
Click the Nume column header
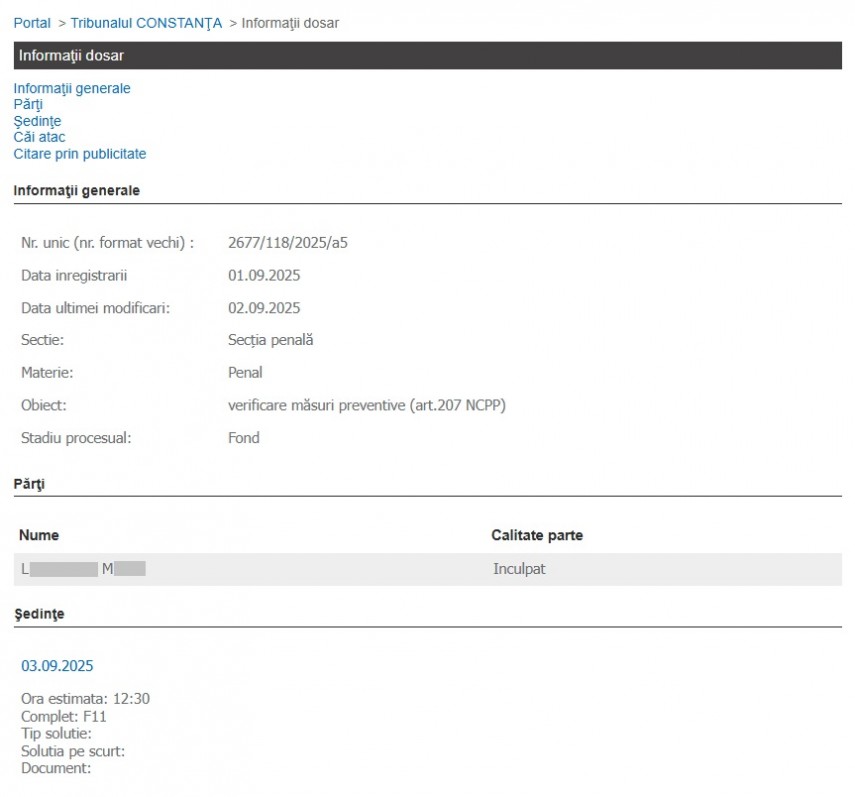tap(39, 535)
